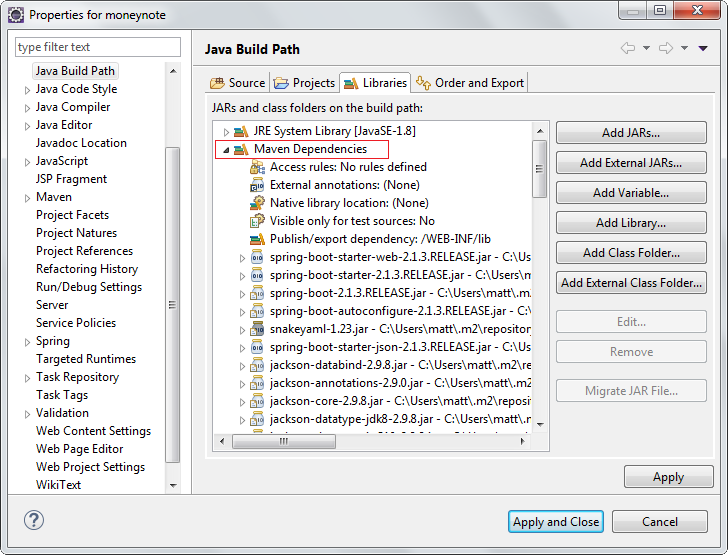Open the view menu dropdown arrow
The height and width of the screenshot is (555, 728).
(703, 48)
